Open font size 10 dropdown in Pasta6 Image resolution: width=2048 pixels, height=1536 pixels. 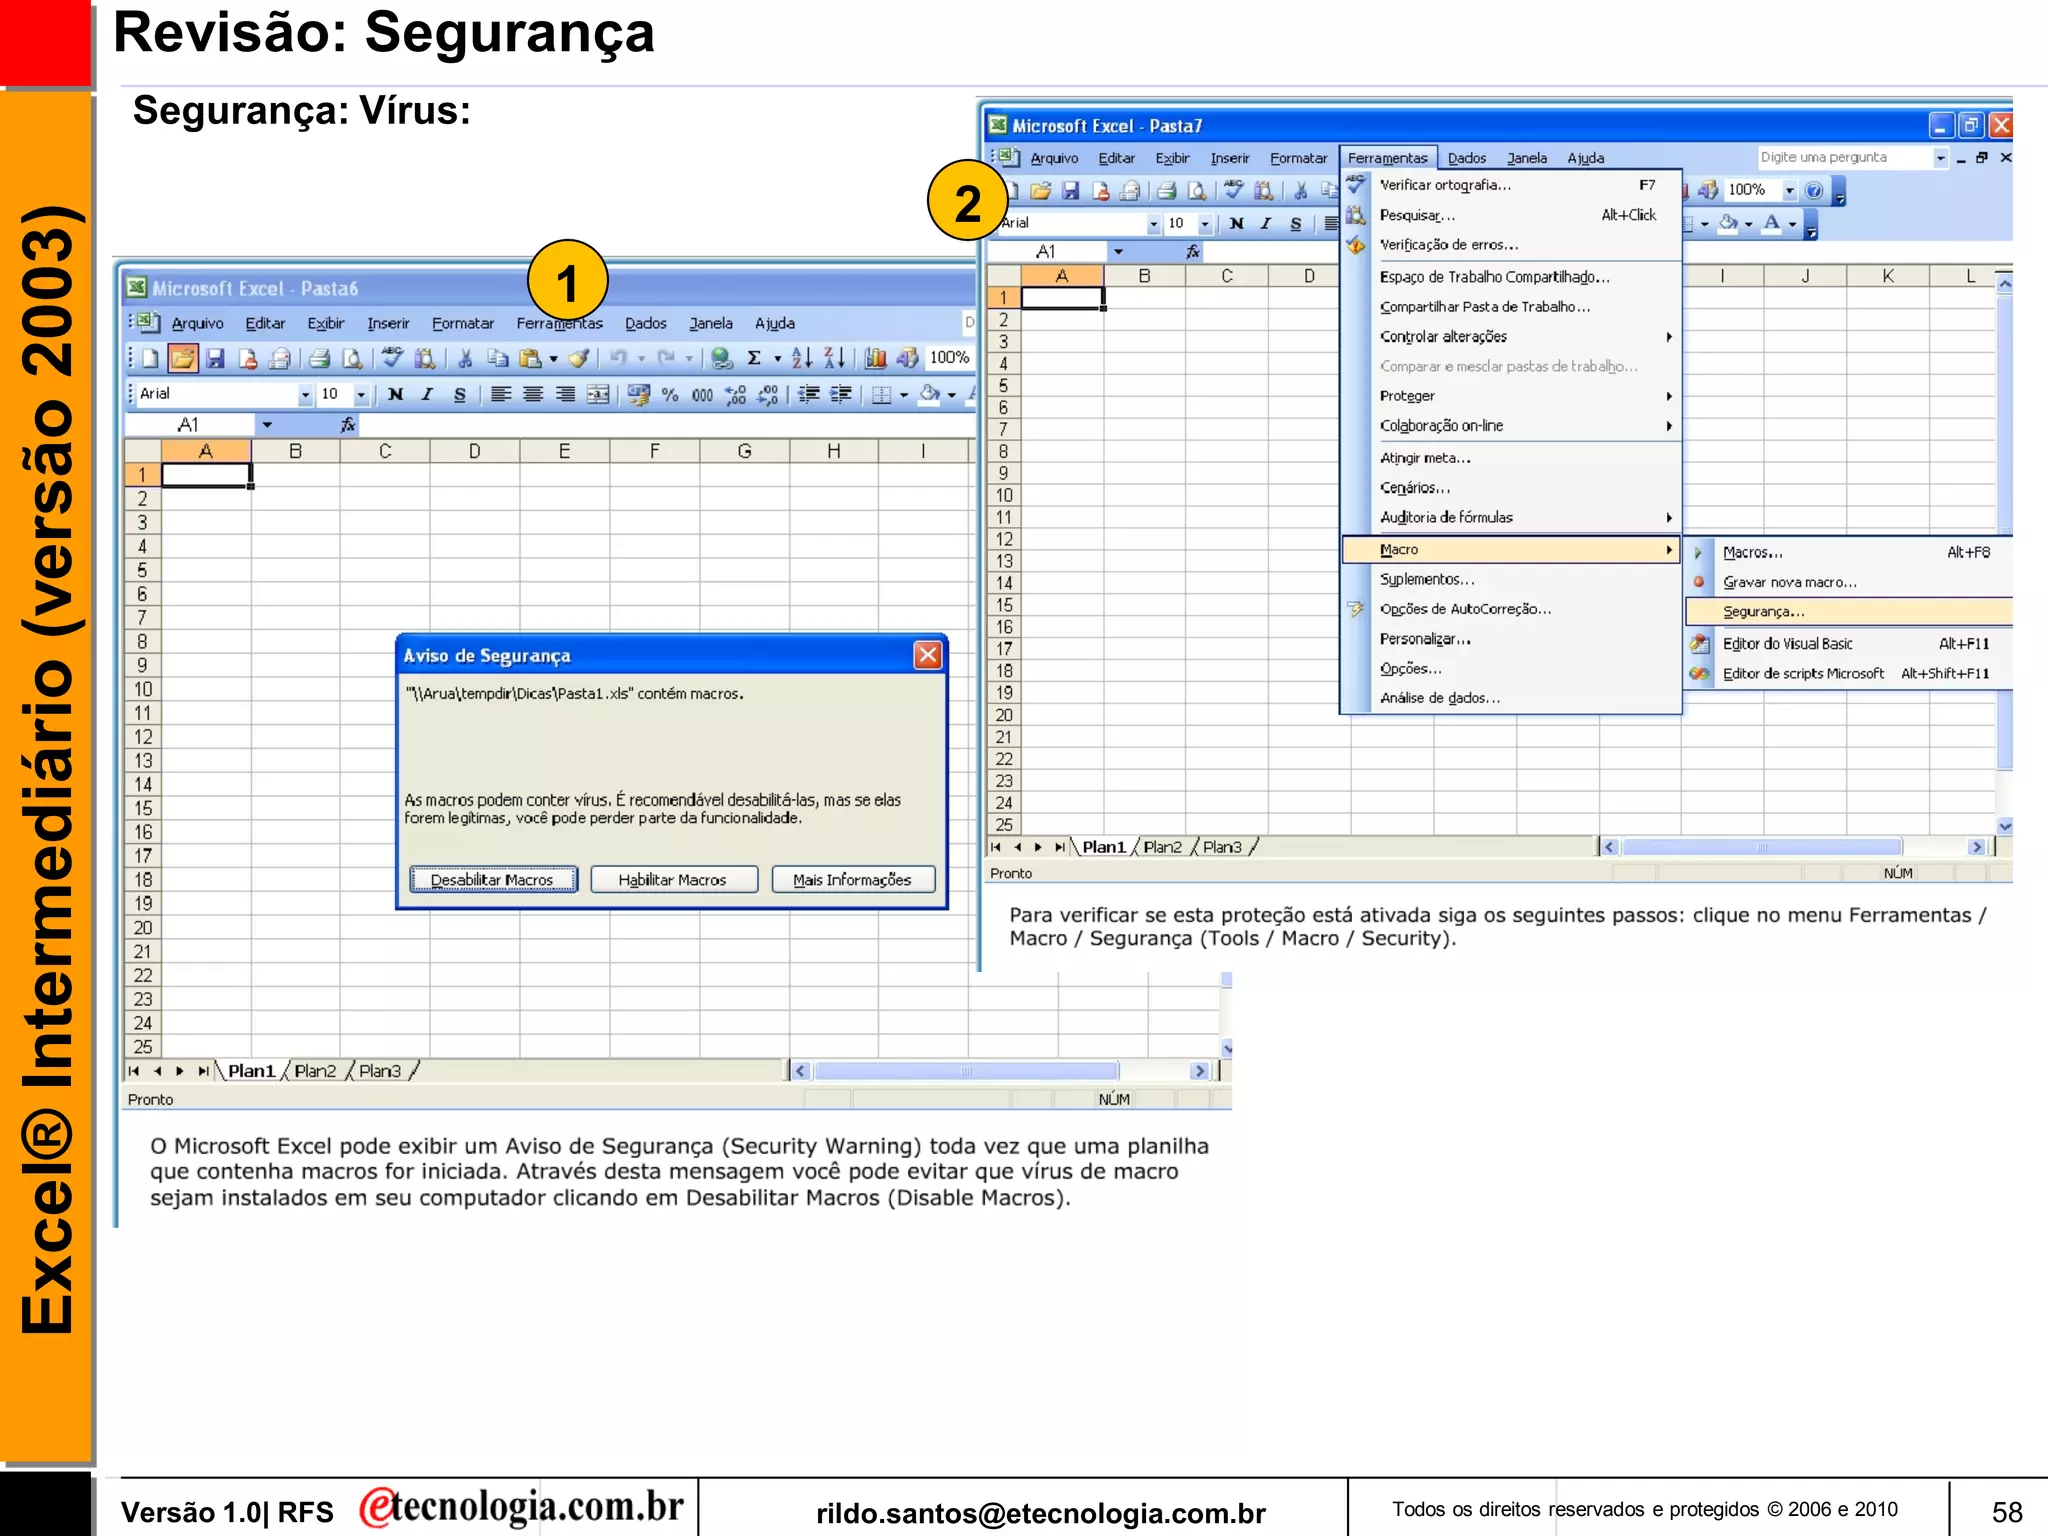pos(361,395)
